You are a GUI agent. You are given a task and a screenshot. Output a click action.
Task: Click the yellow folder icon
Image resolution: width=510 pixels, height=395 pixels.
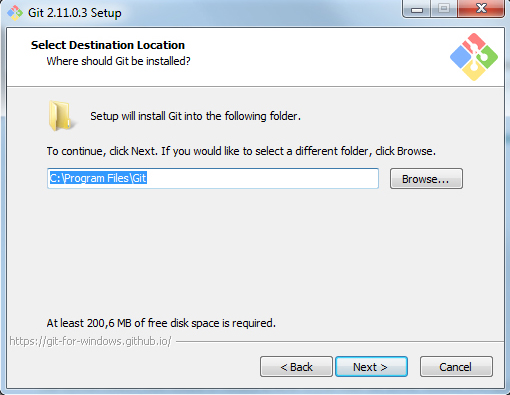pos(61,116)
